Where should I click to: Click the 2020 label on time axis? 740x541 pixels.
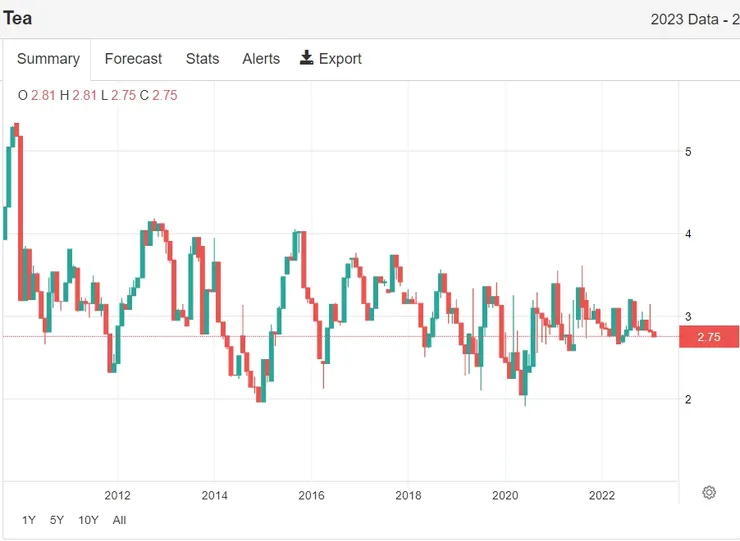505,495
